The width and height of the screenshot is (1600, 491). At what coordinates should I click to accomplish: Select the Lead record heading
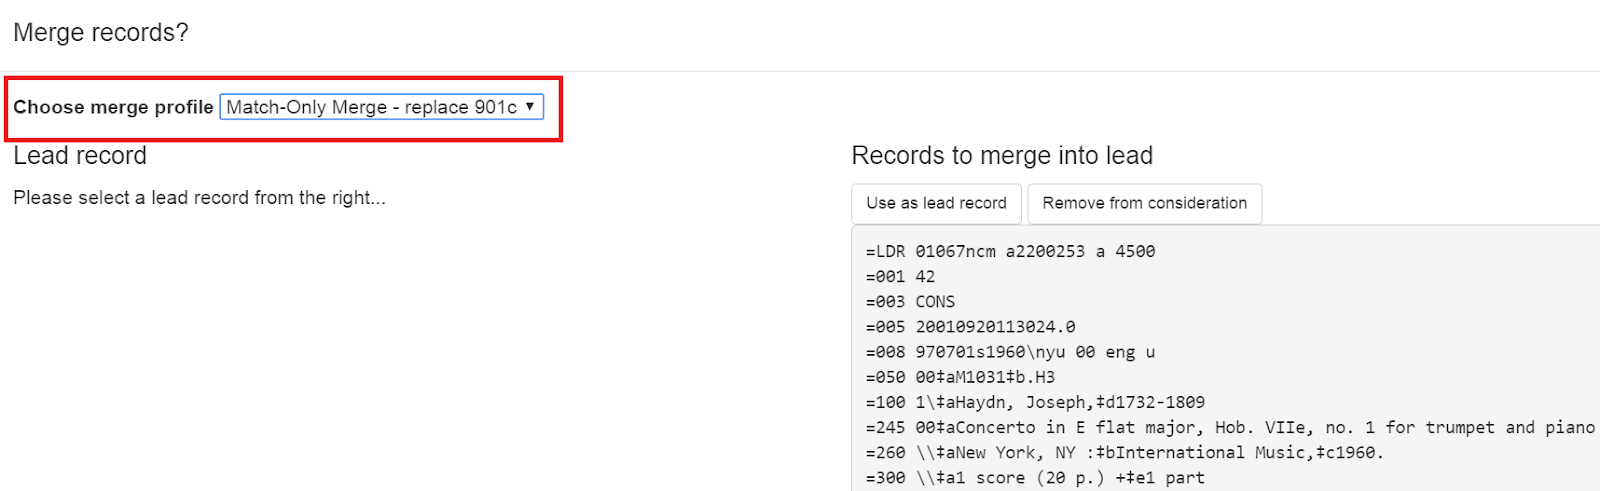tap(80, 156)
